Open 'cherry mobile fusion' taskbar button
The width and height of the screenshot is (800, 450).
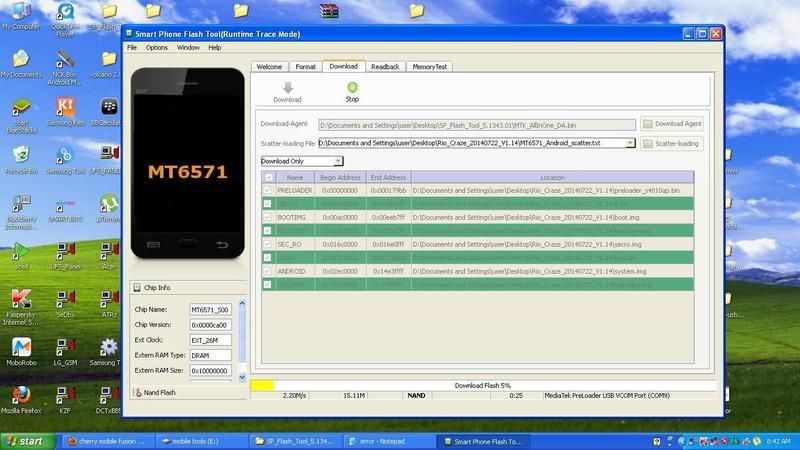107,441
